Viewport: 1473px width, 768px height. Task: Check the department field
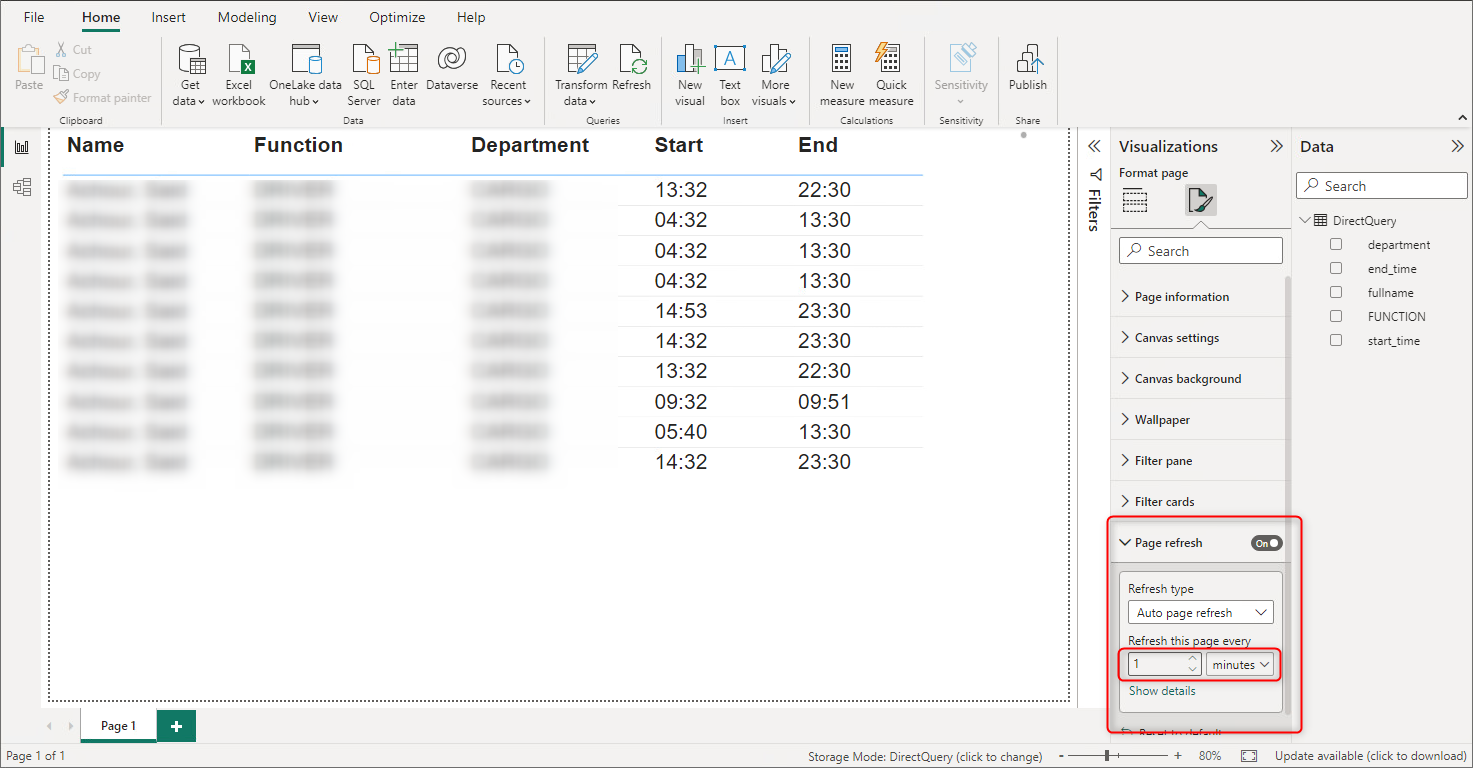point(1336,245)
